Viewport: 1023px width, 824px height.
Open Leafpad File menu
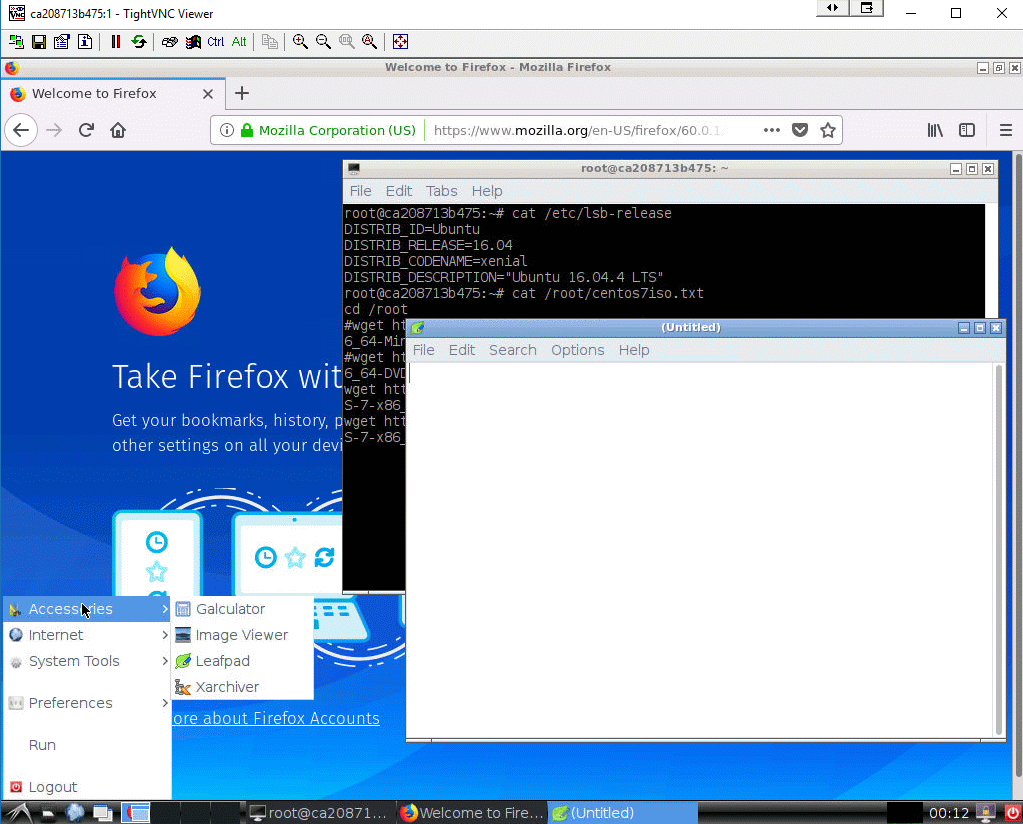pos(423,350)
